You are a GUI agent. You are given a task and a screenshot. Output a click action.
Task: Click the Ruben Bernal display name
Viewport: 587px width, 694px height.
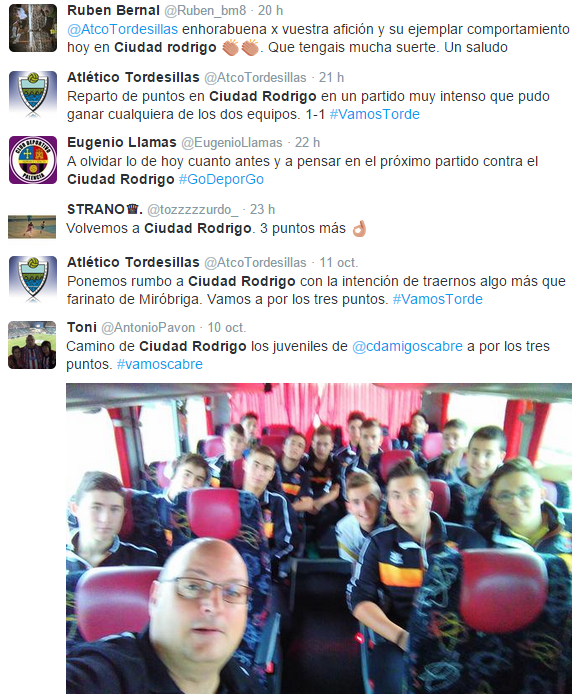[x=113, y=10]
